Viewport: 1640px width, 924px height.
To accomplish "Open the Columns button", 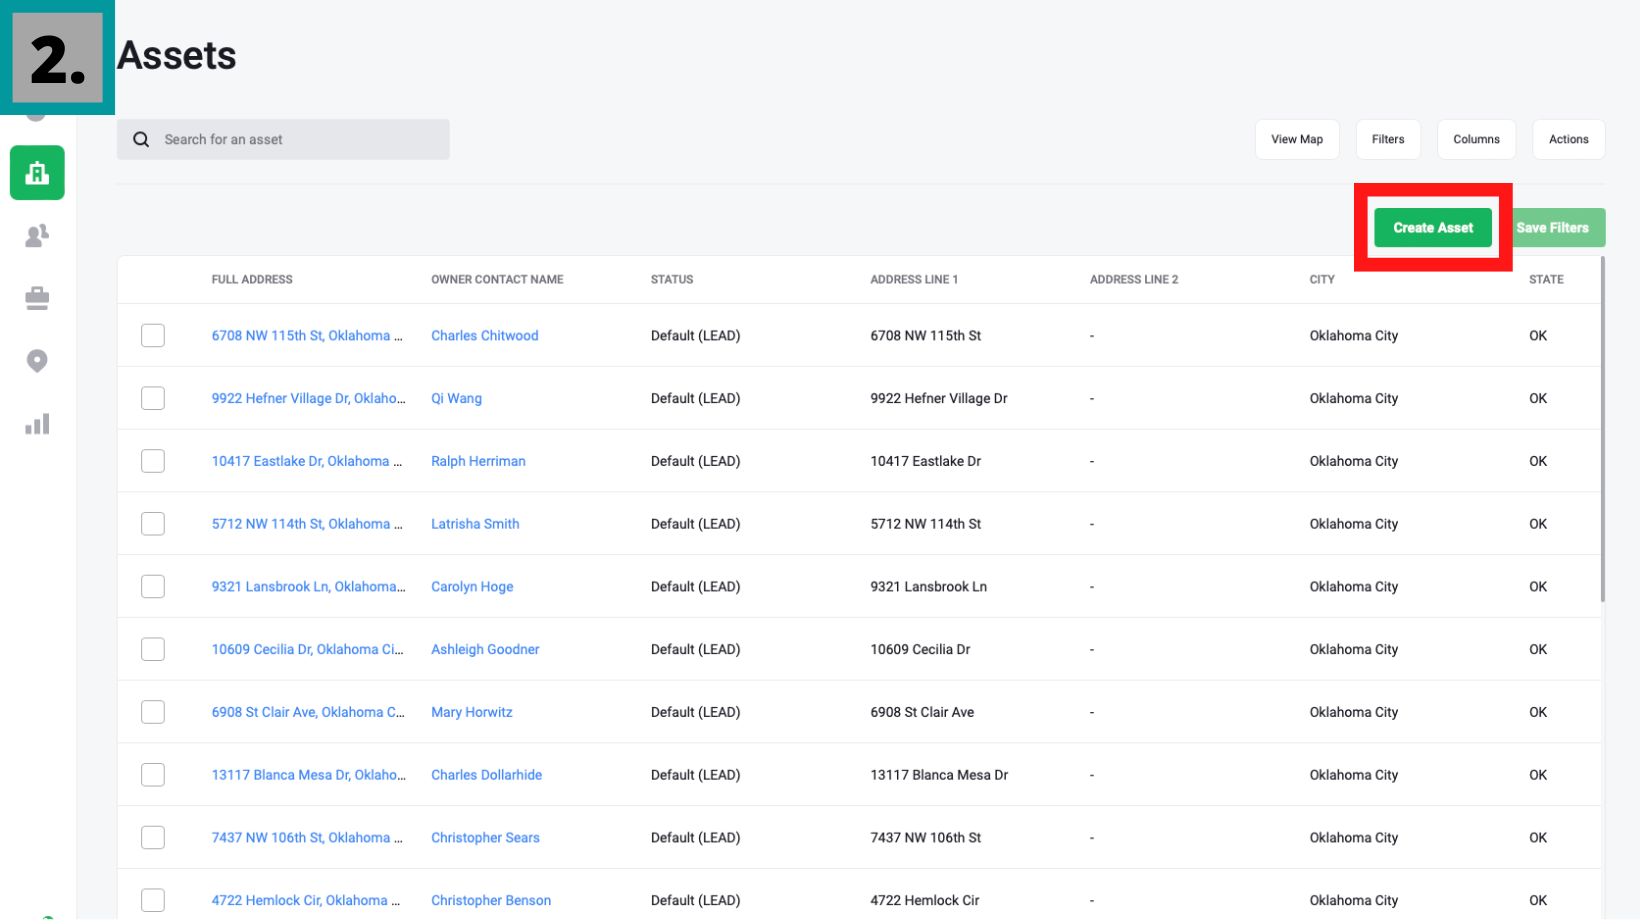I will tap(1476, 140).
